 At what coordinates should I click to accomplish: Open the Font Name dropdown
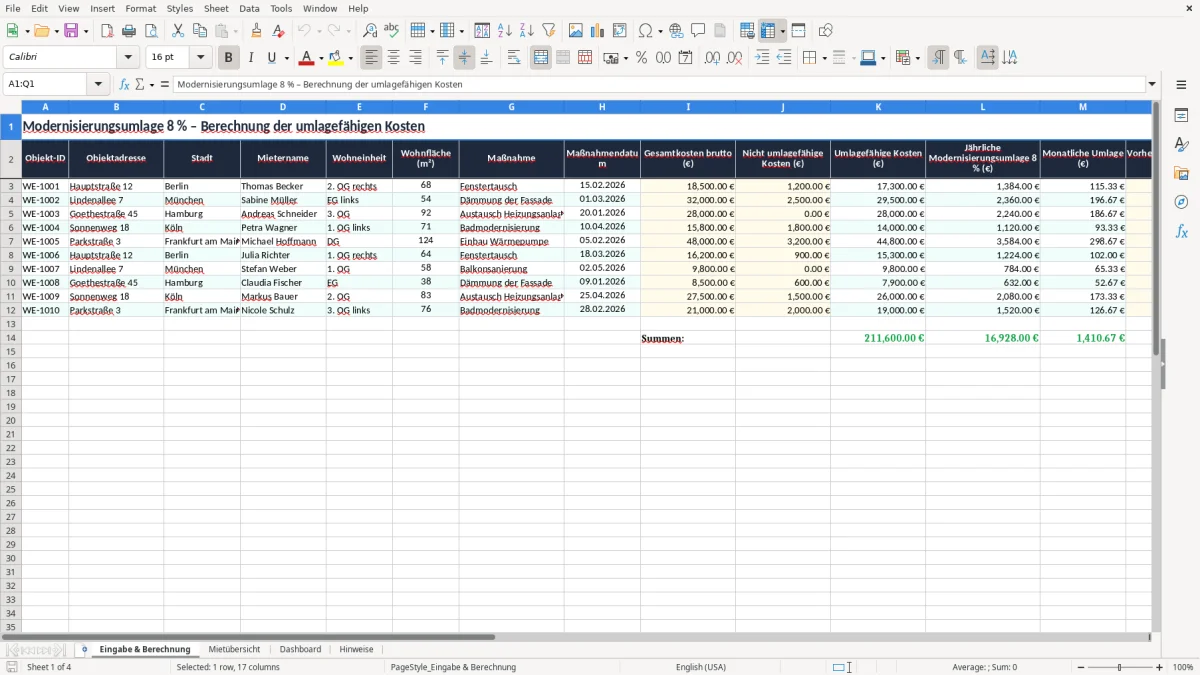127,58
